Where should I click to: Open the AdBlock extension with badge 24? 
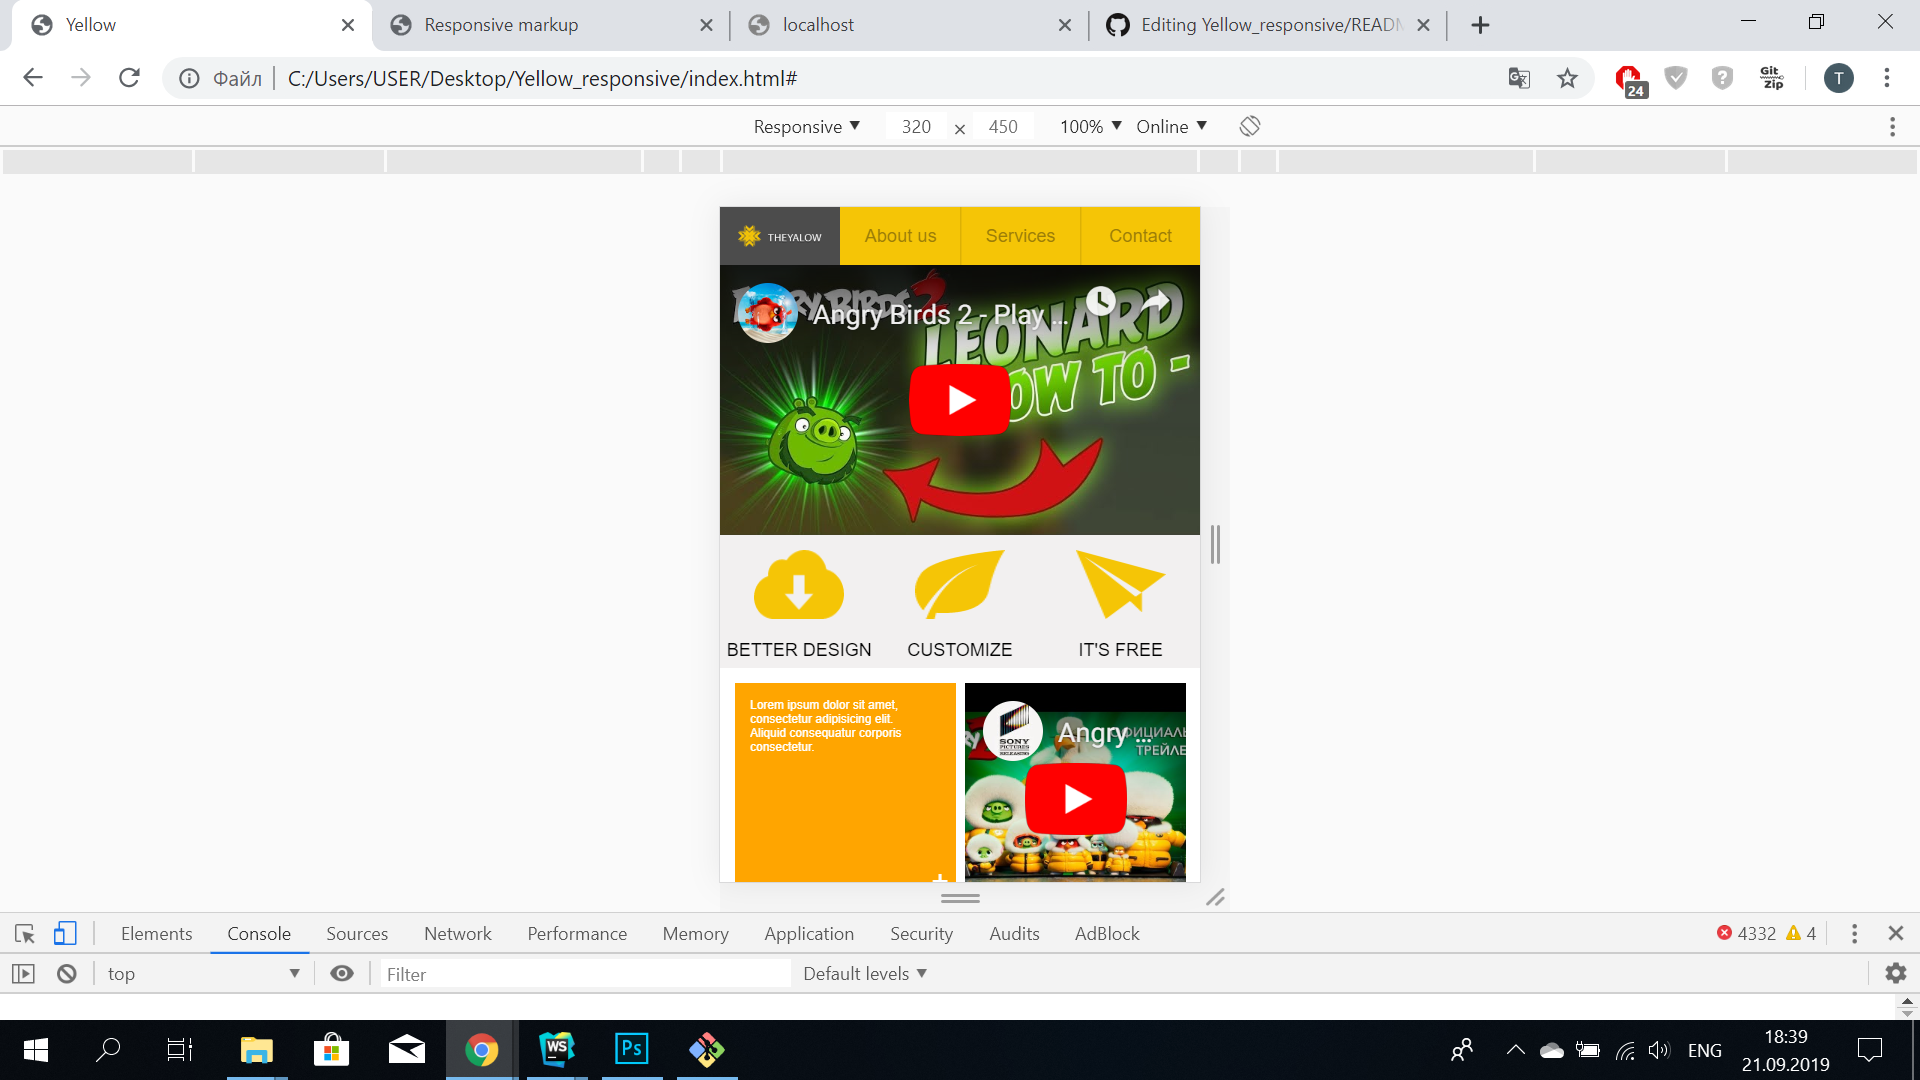(x=1630, y=80)
